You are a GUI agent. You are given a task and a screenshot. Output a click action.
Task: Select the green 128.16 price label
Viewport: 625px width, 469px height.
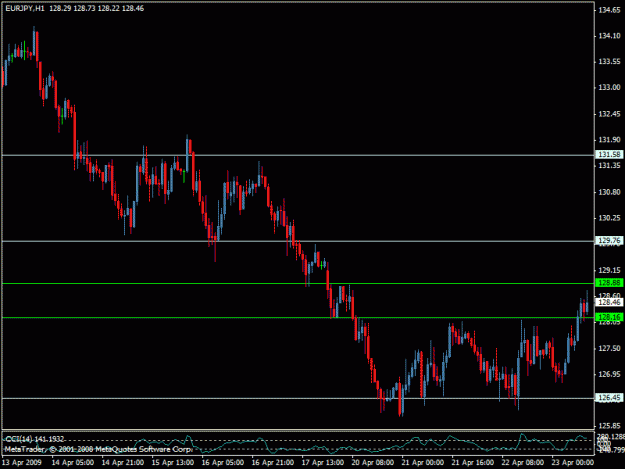[609, 317]
